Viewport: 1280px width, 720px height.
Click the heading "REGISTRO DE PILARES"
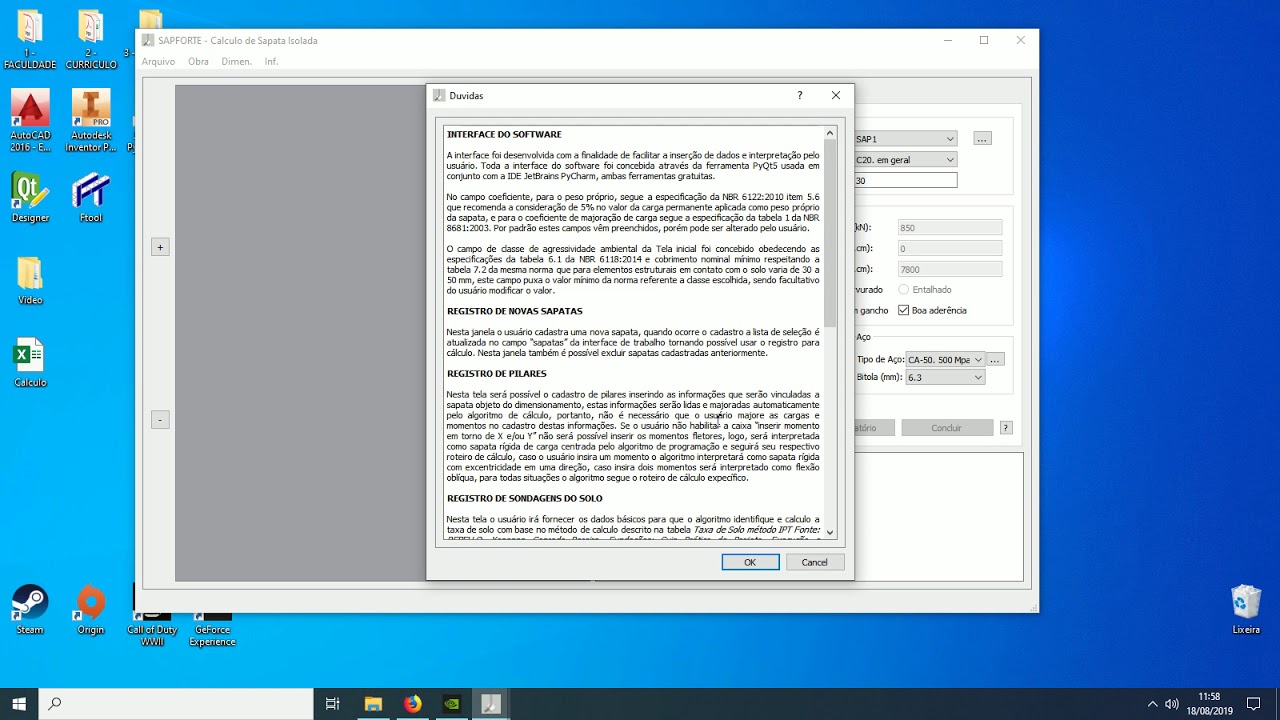point(497,374)
